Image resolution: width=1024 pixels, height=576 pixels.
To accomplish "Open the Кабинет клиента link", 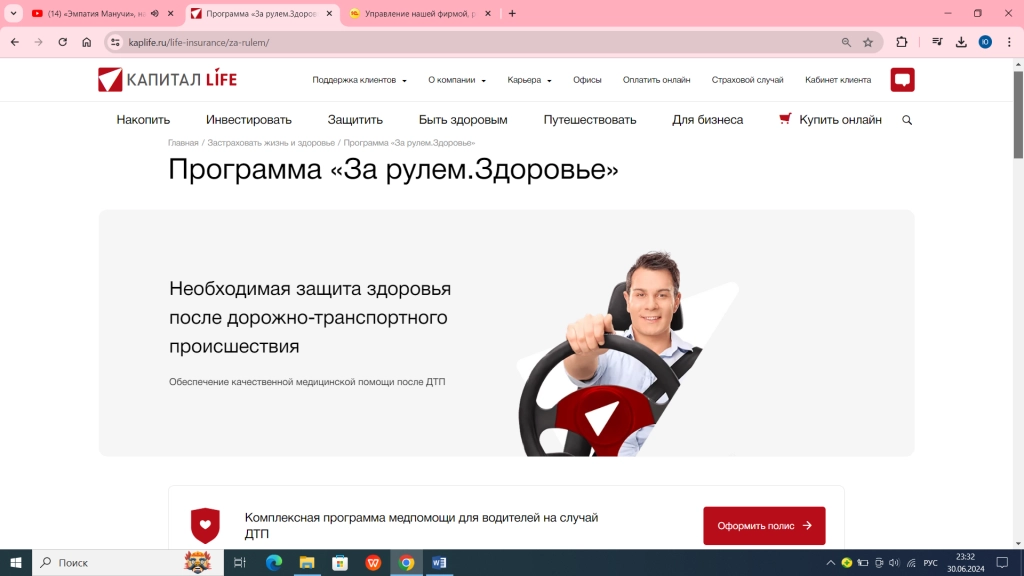I will (x=838, y=80).
